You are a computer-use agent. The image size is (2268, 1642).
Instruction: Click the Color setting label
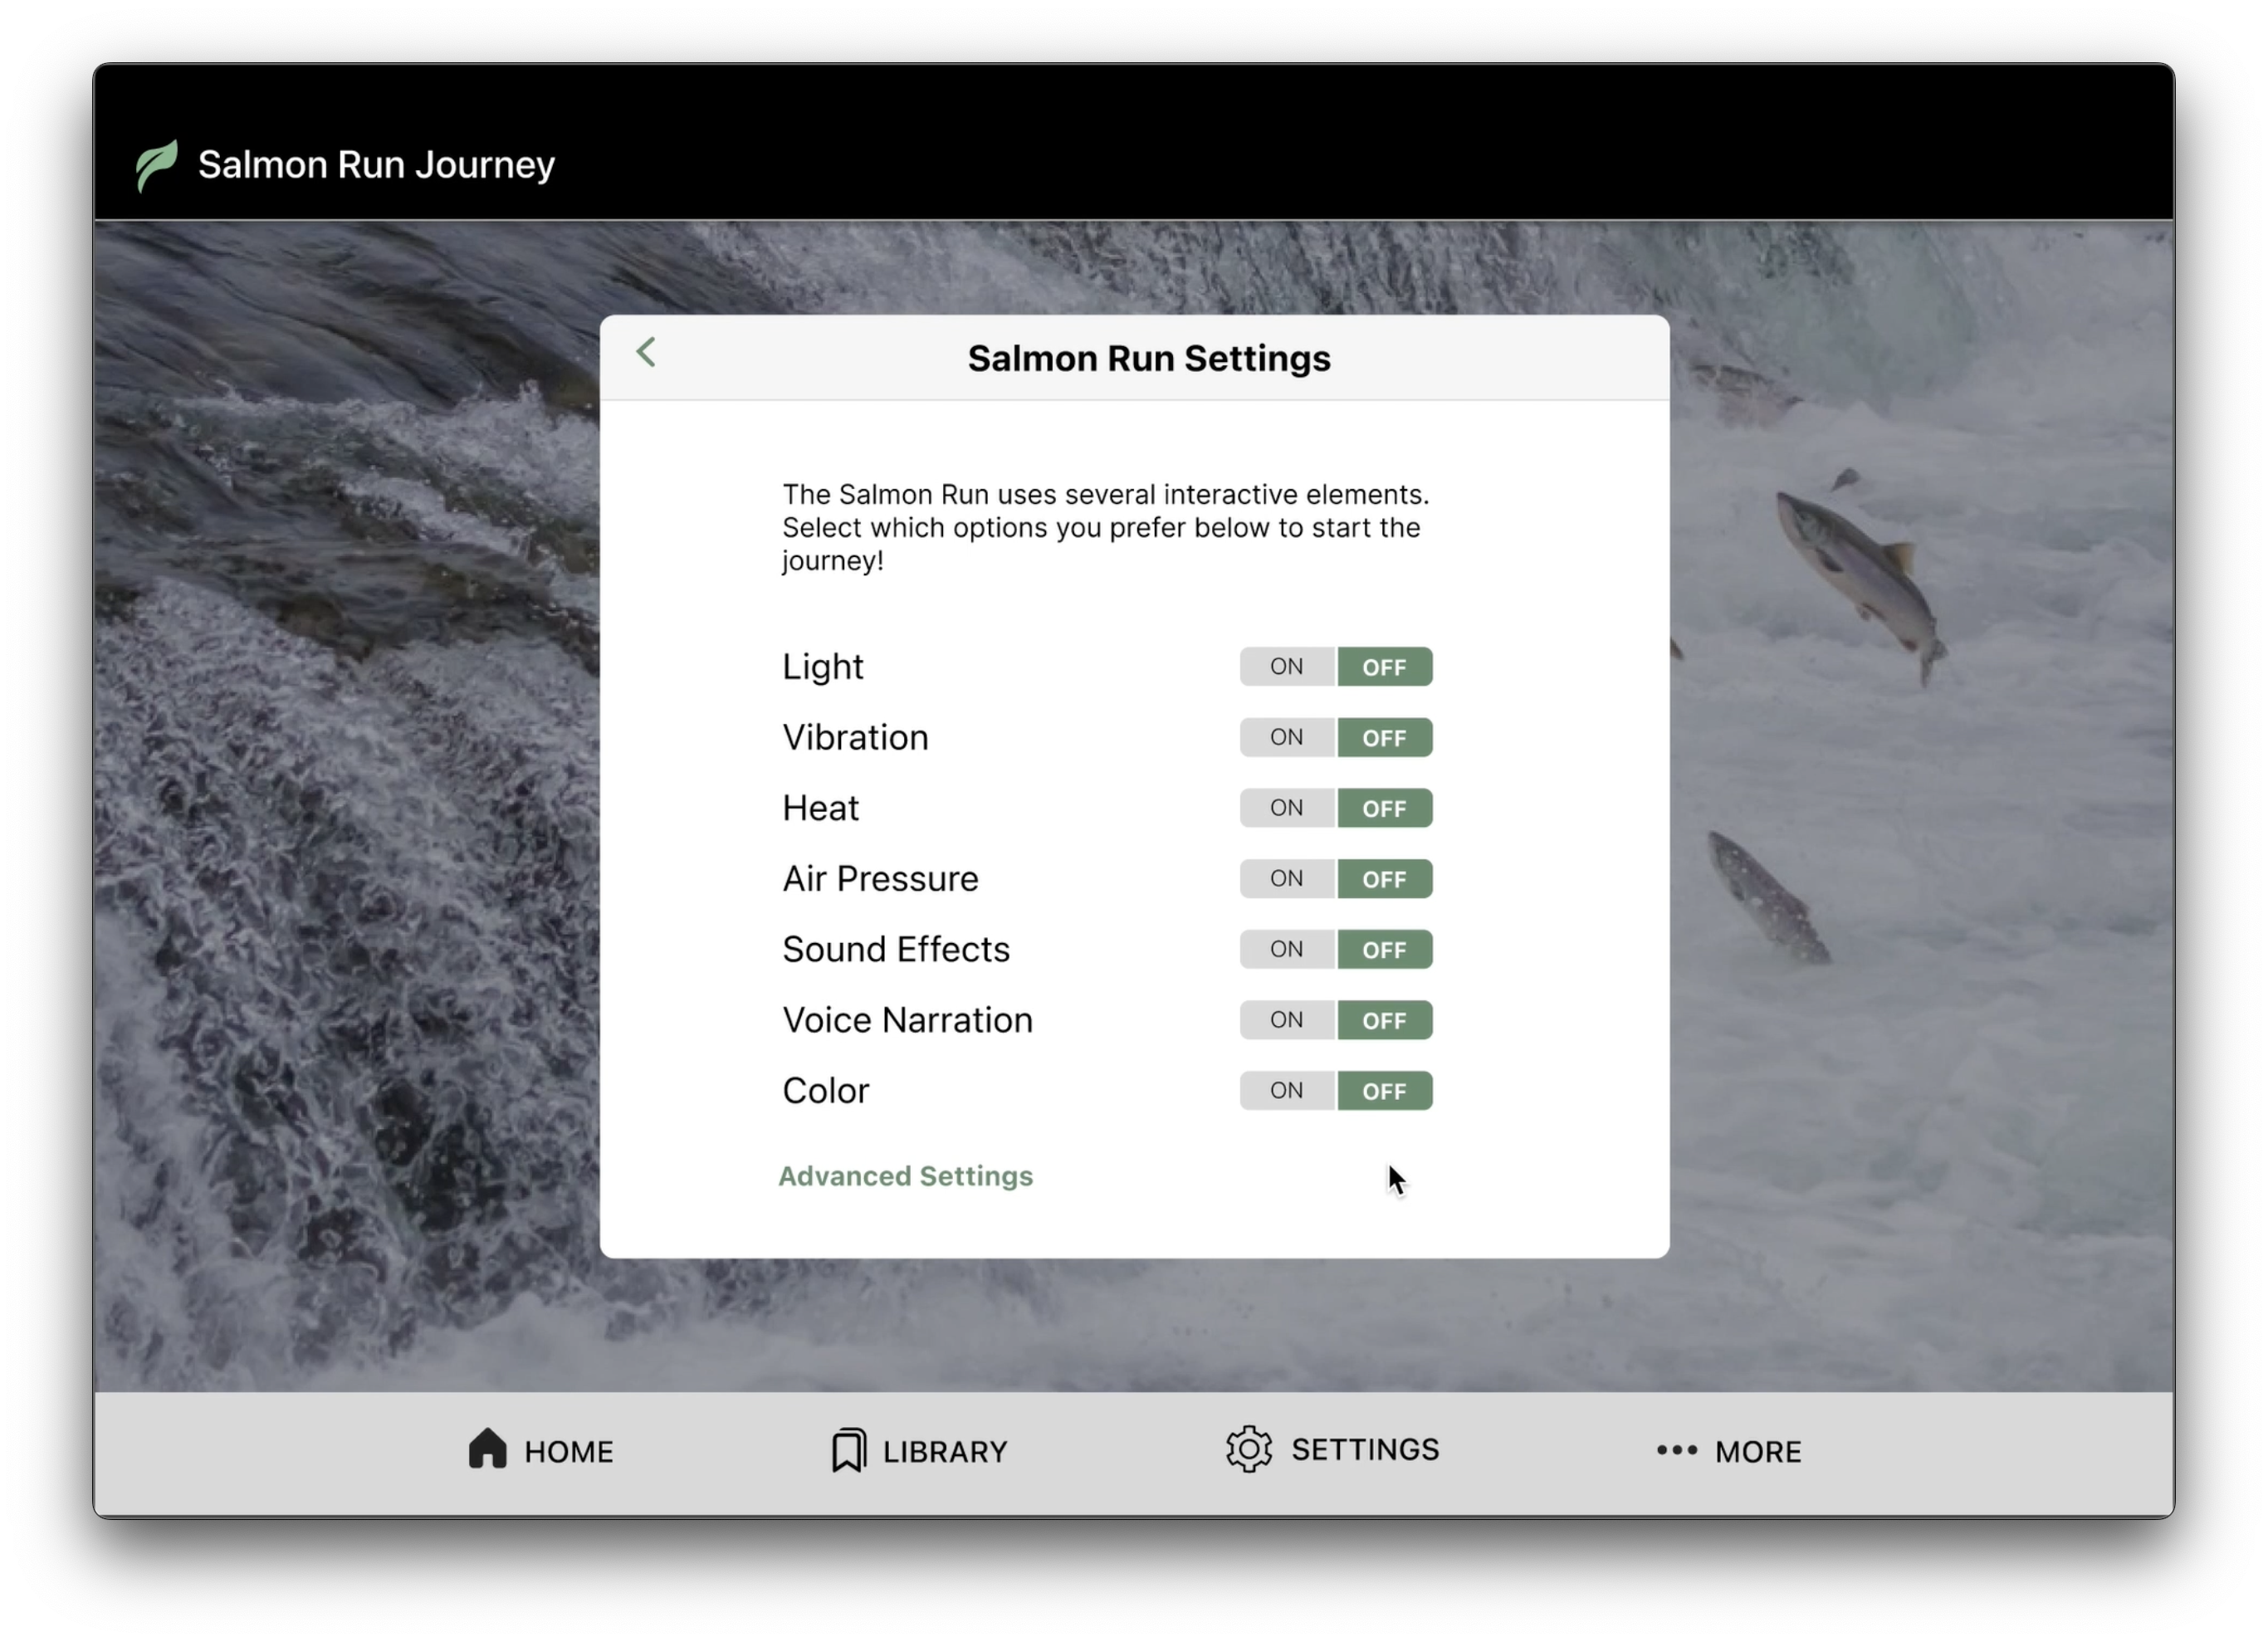[825, 1091]
